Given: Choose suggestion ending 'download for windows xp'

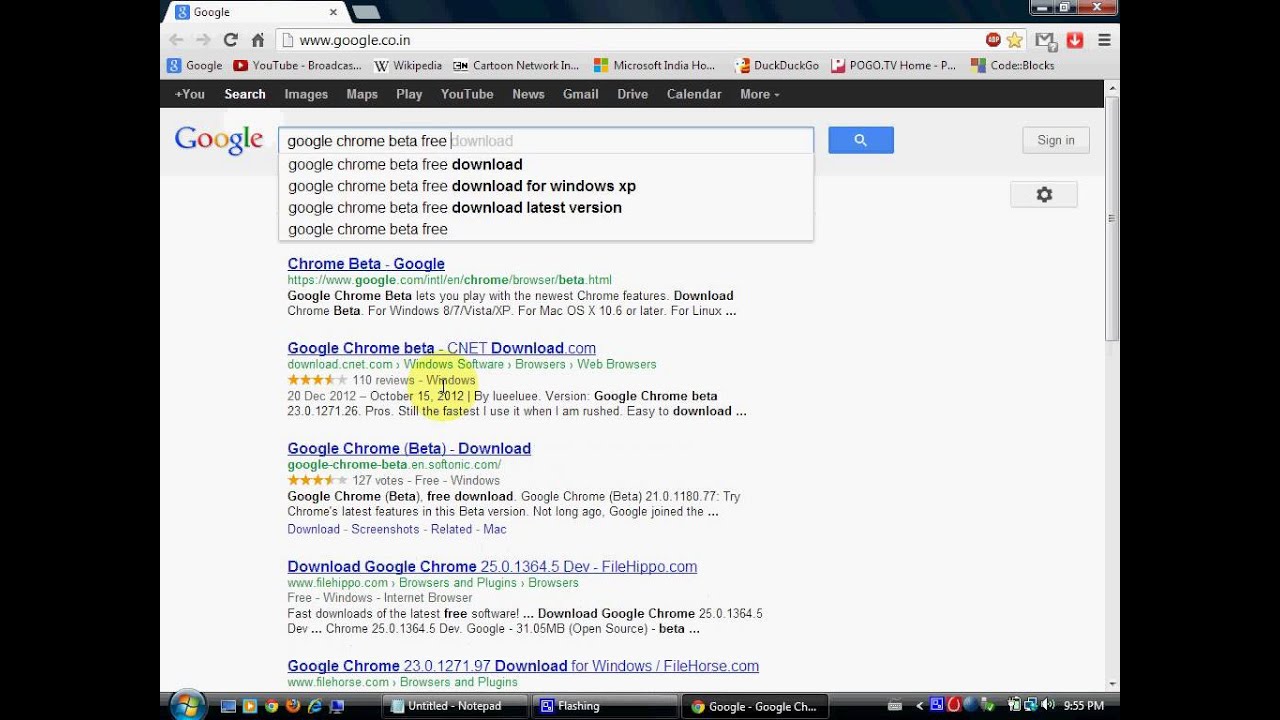Looking at the screenshot, I should coord(546,186).
